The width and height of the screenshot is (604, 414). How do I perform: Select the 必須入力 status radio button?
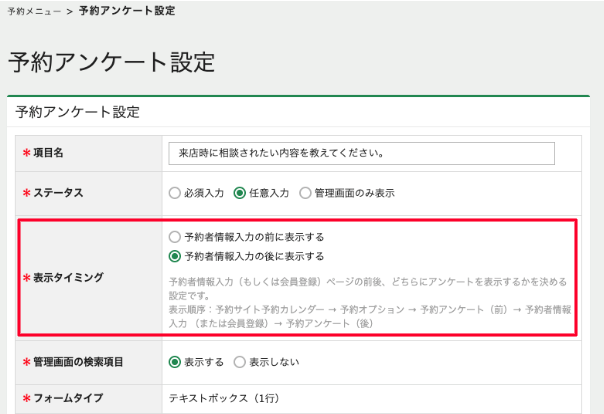(x=175, y=193)
